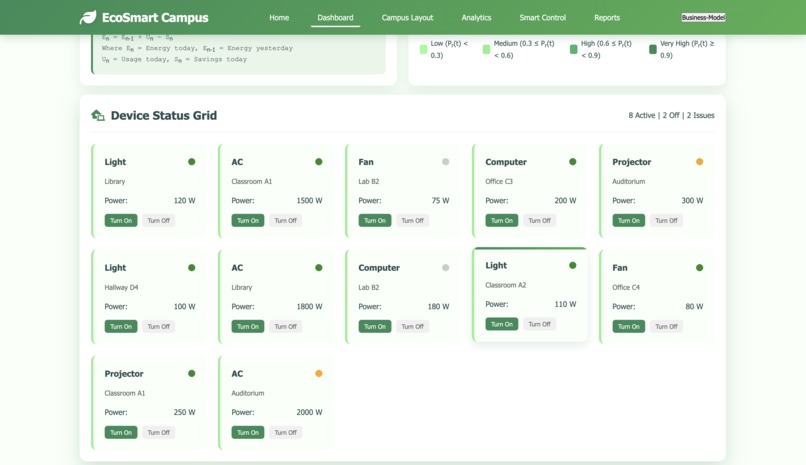This screenshot has width=806, height=465.
Task: Click orange status dot on Projector Auditorium
Action: coord(700,162)
